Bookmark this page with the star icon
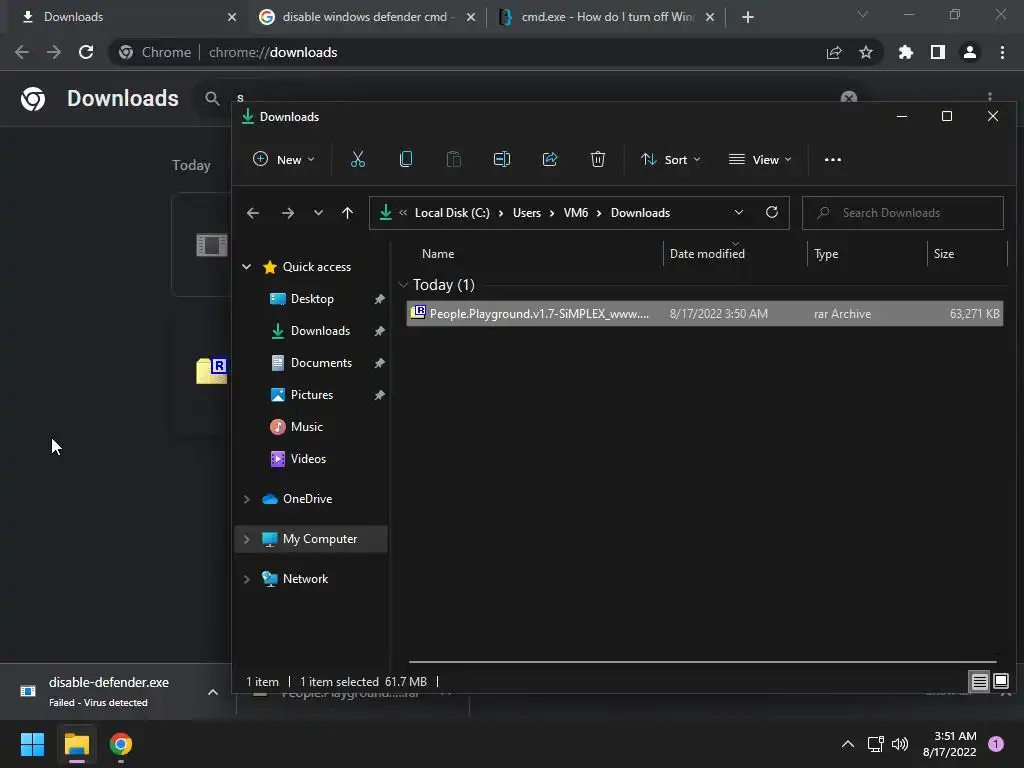 click(x=866, y=52)
